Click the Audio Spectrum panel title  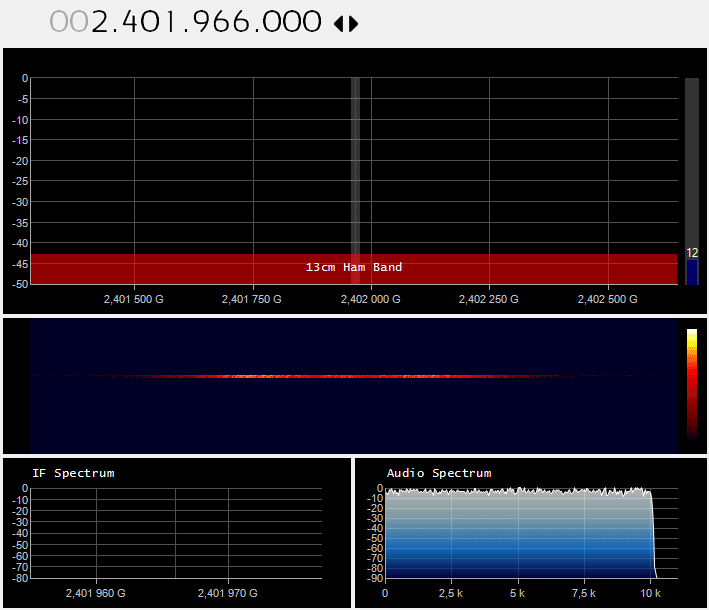click(439, 473)
